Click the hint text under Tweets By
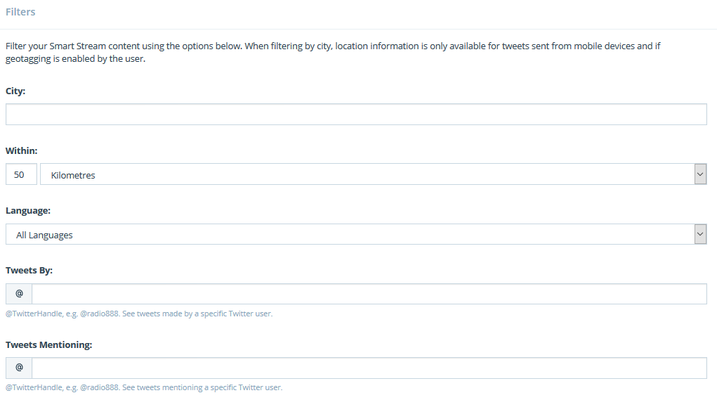This screenshot has height=400, width=717. click(x=139, y=314)
